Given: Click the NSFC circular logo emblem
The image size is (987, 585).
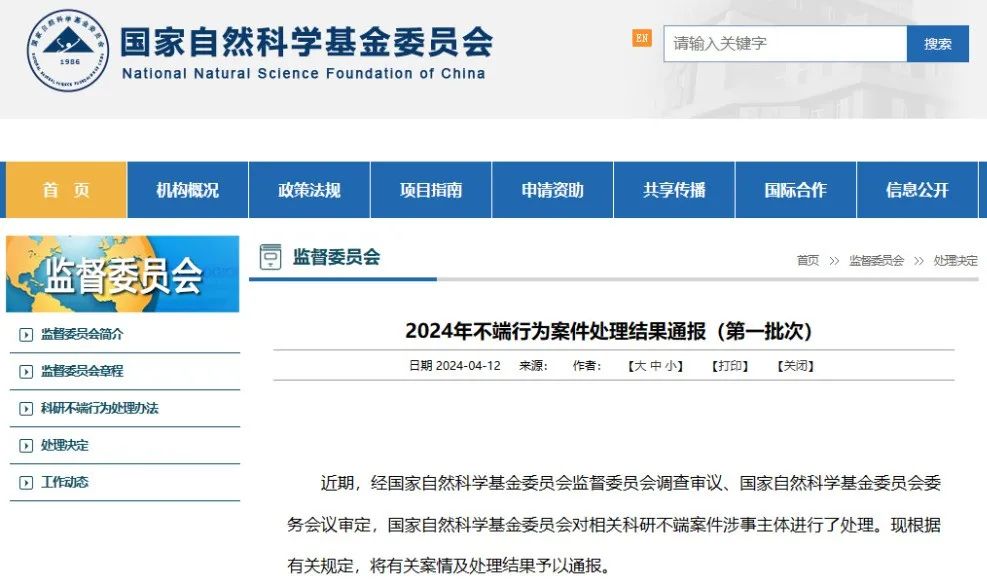Looking at the screenshot, I should (x=68, y=51).
